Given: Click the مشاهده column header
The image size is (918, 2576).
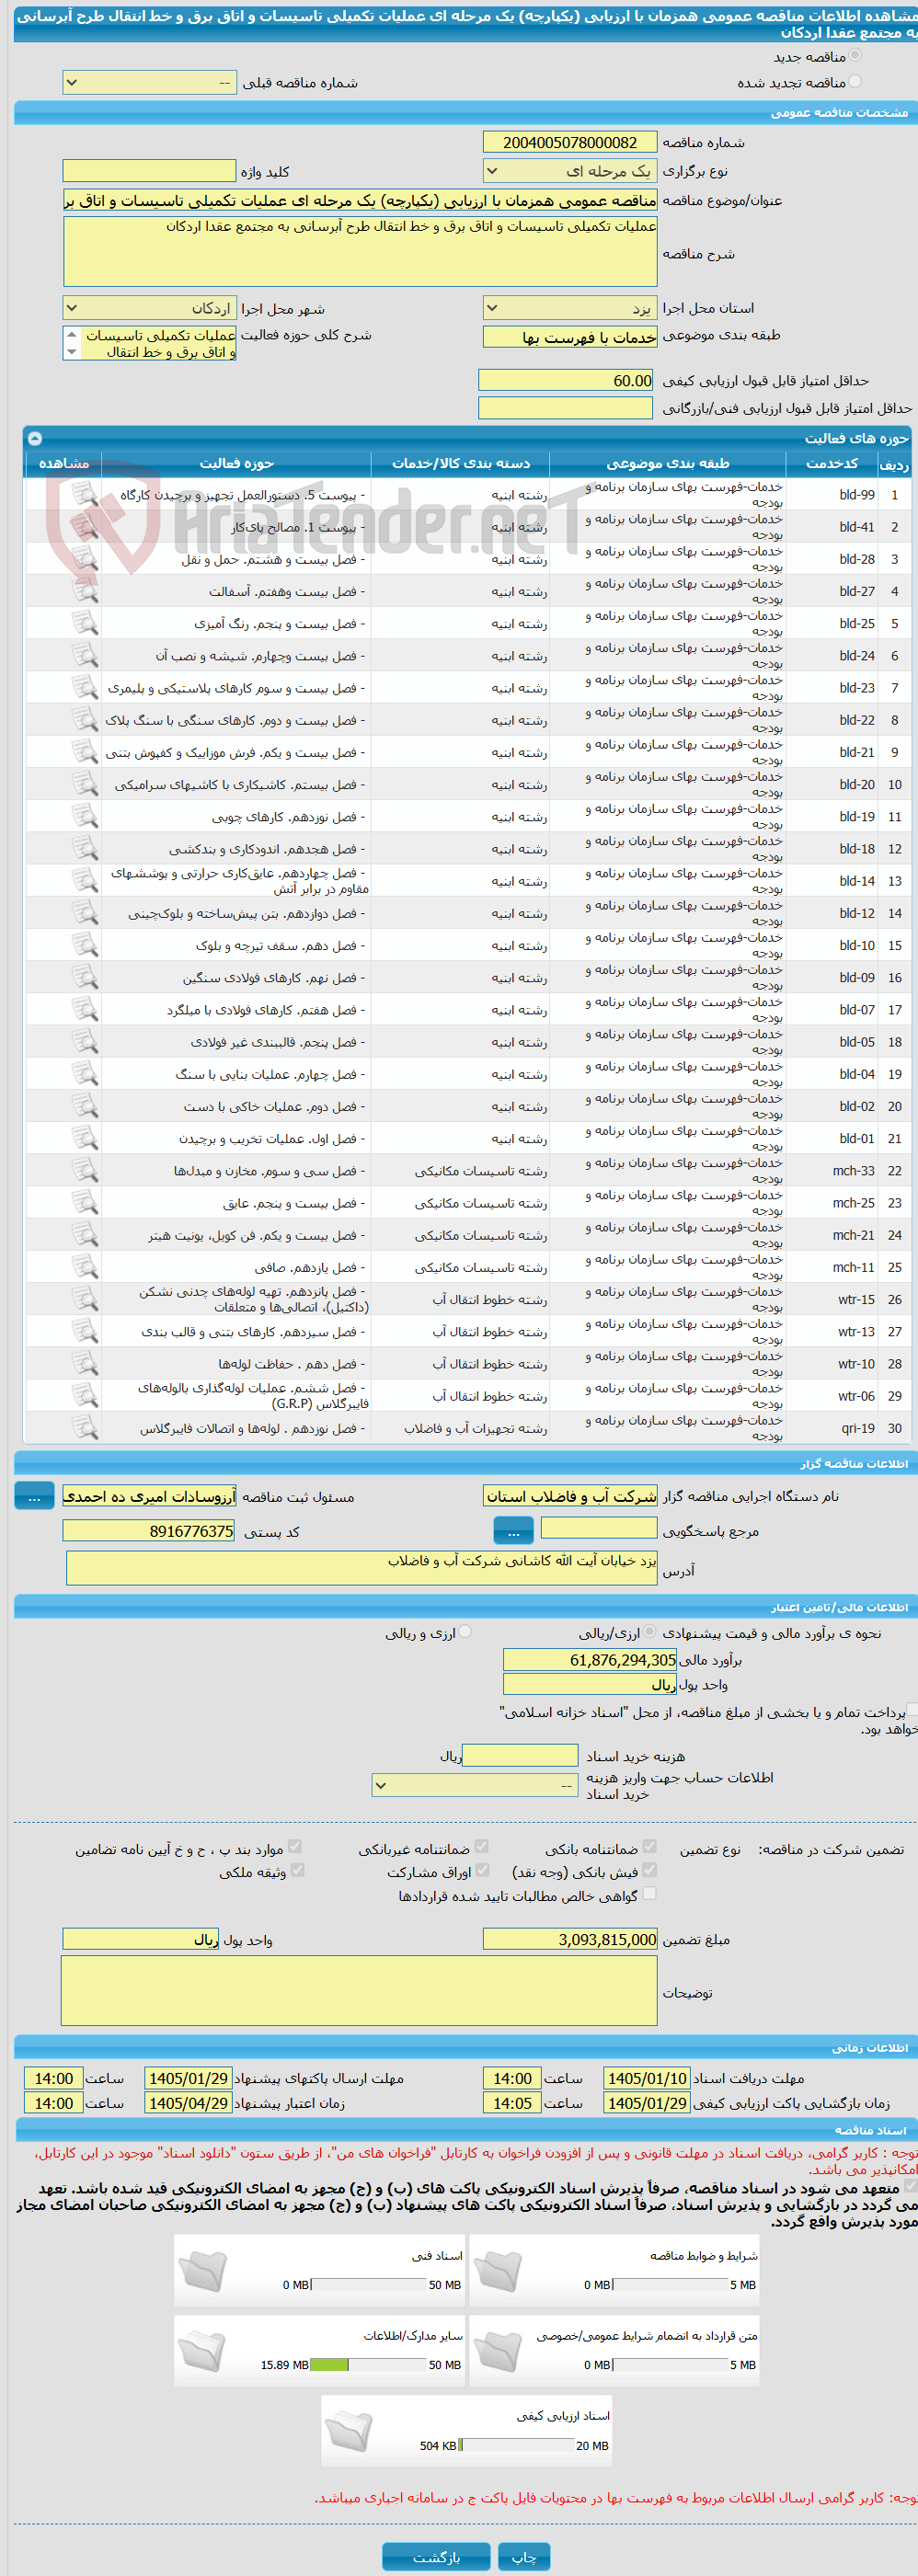Looking at the screenshot, I should [64, 463].
